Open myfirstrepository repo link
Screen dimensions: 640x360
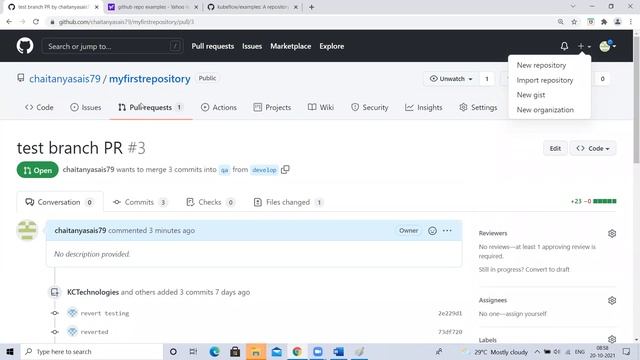[149, 79]
